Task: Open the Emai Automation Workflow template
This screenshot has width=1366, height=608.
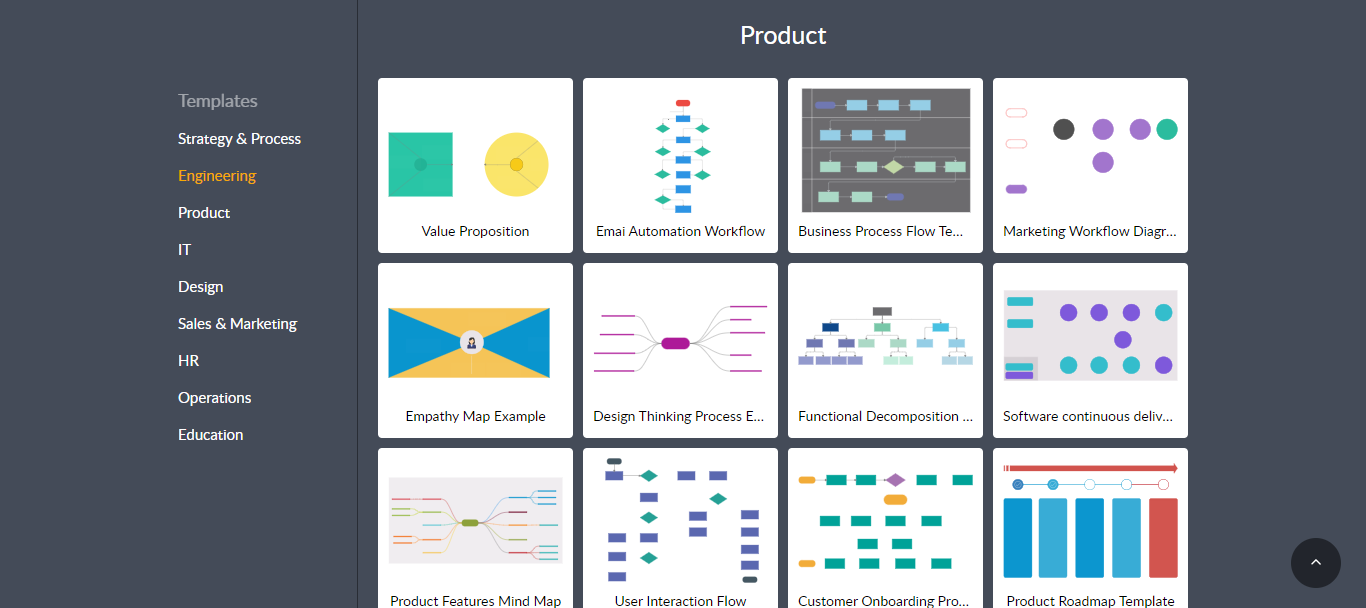Action: pyautogui.click(x=680, y=165)
